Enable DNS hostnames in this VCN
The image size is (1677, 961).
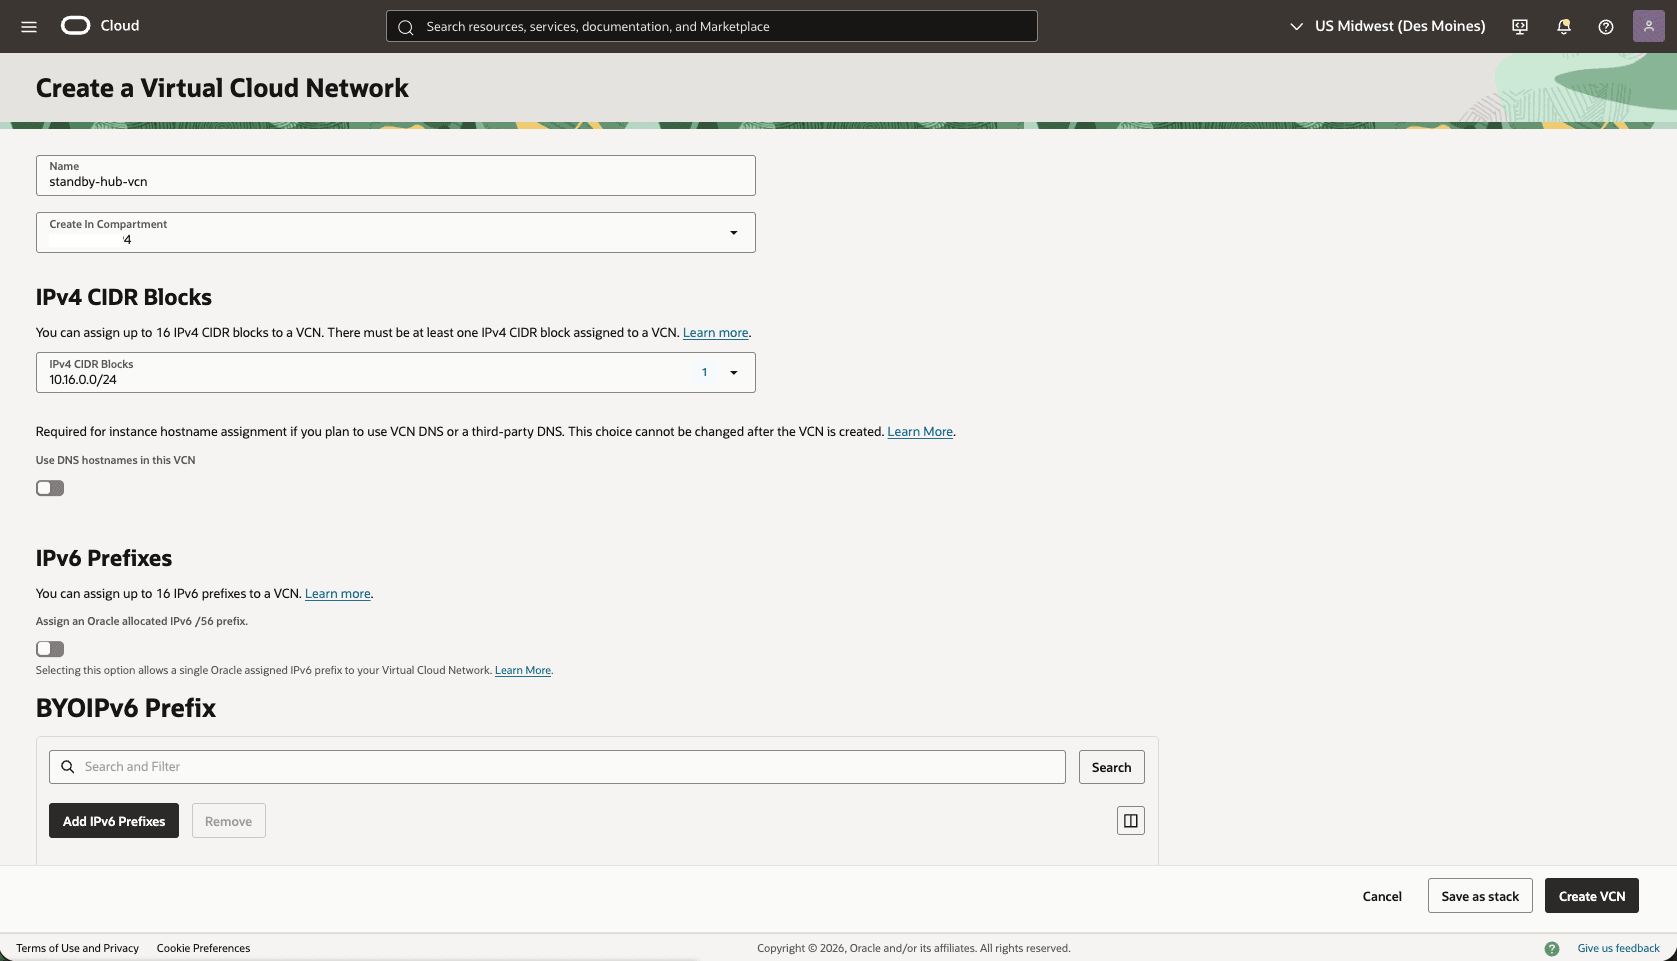(x=49, y=488)
